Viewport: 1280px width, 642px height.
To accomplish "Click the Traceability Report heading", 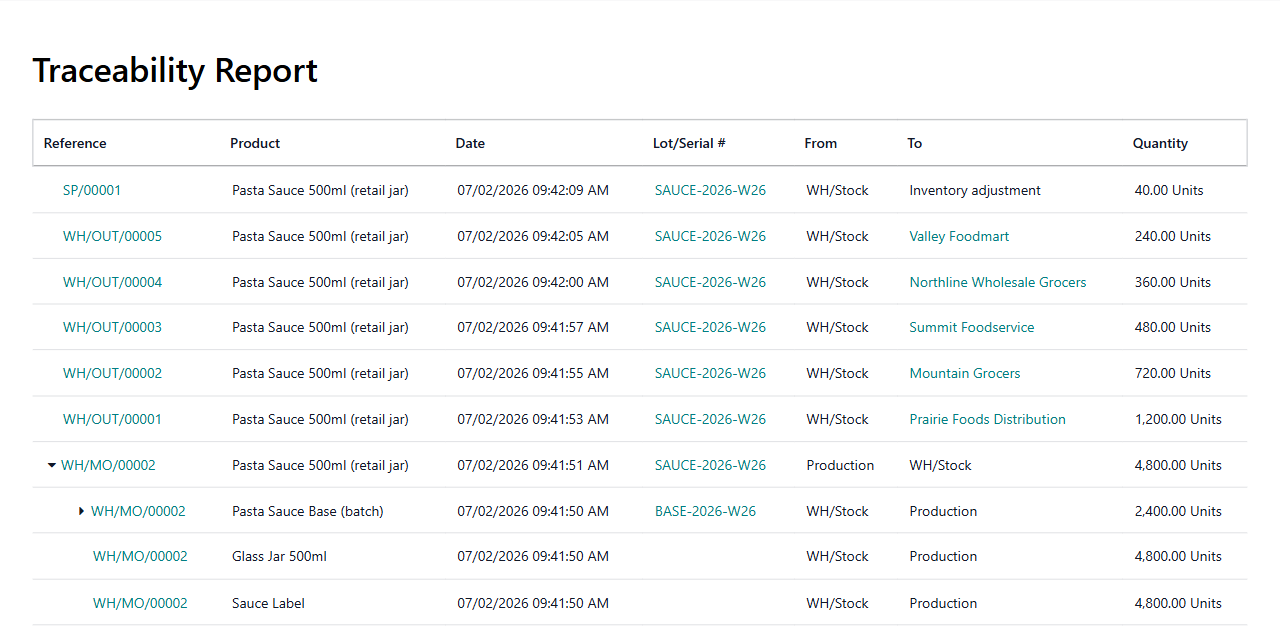I will click(x=175, y=71).
